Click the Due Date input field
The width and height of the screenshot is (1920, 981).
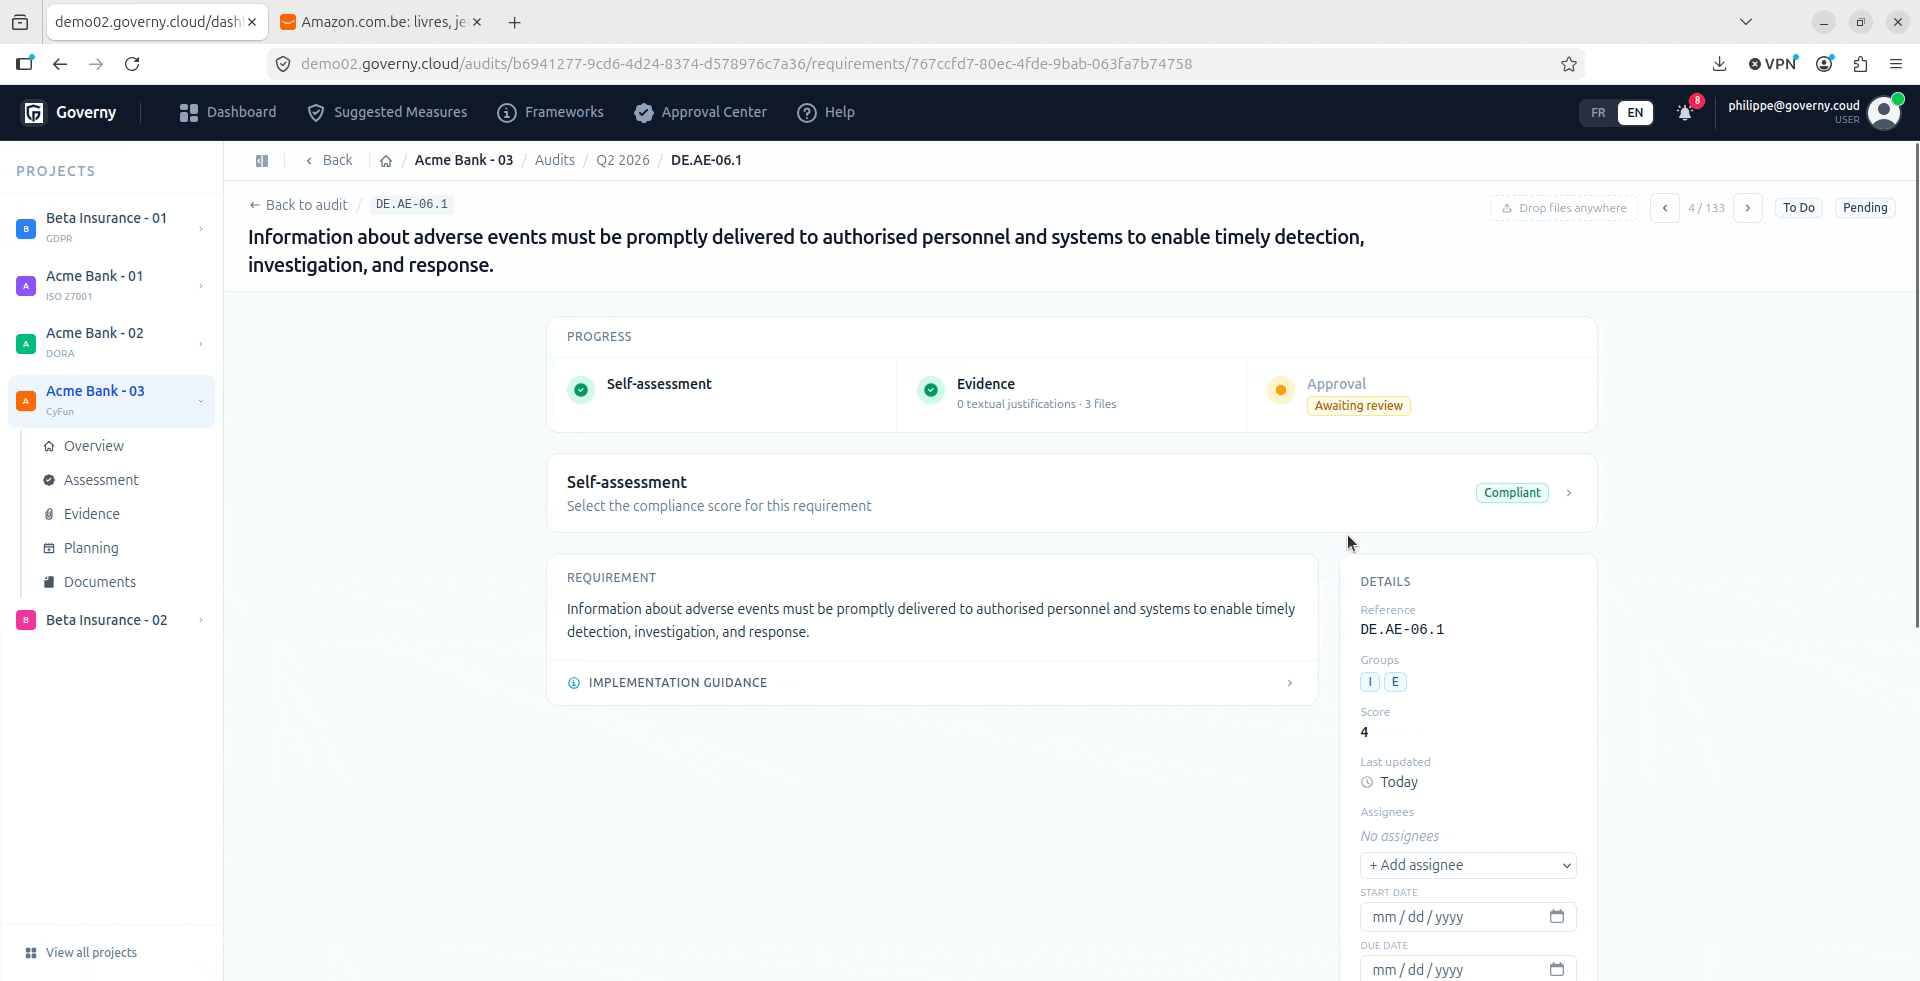tap(1468, 969)
